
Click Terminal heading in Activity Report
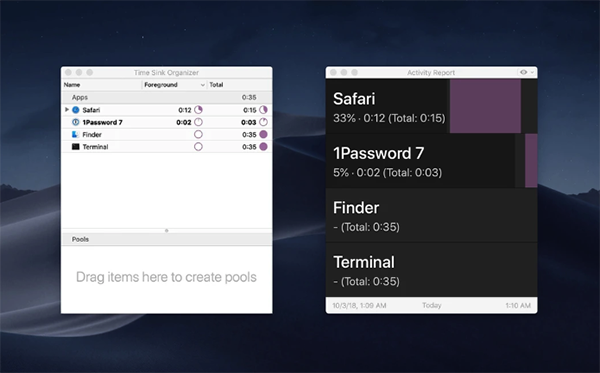(x=364, y=262)
